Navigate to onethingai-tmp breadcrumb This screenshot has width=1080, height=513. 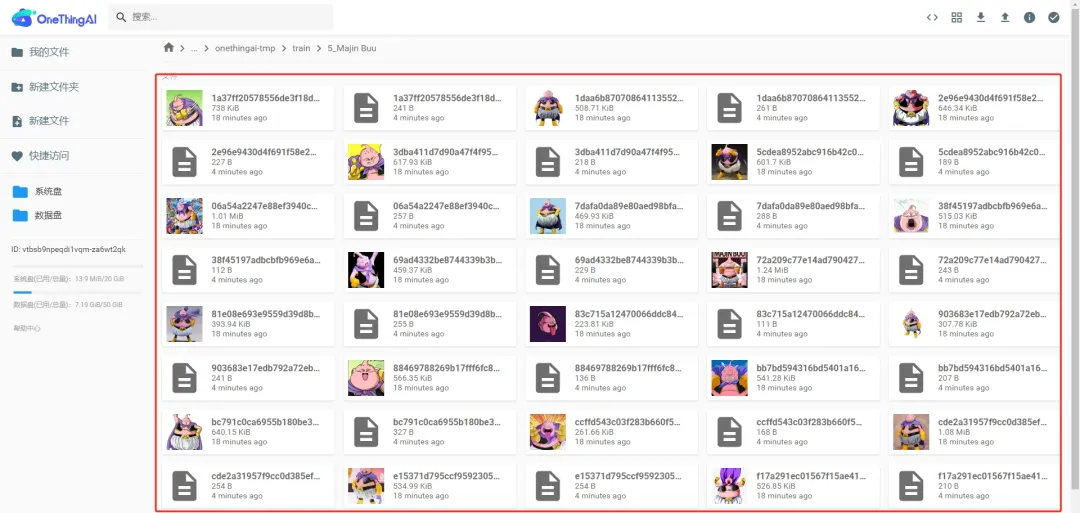click(x=245, y=49)
